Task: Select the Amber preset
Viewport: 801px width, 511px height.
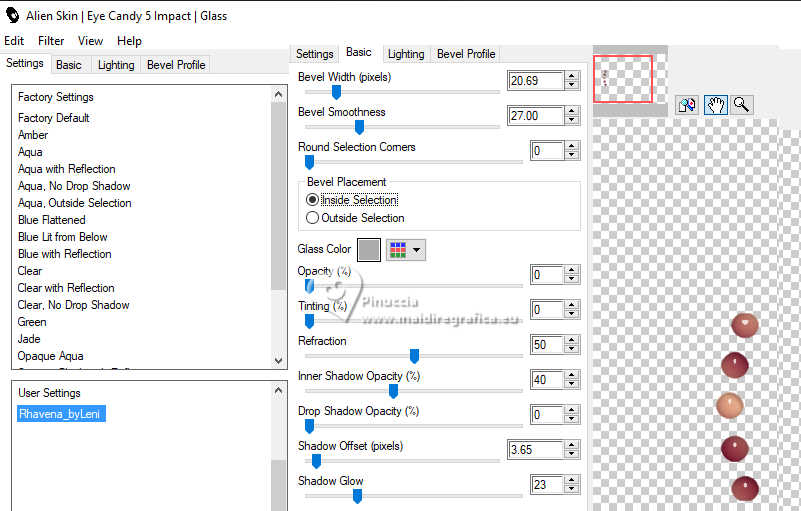Action: tap(33, 135)
